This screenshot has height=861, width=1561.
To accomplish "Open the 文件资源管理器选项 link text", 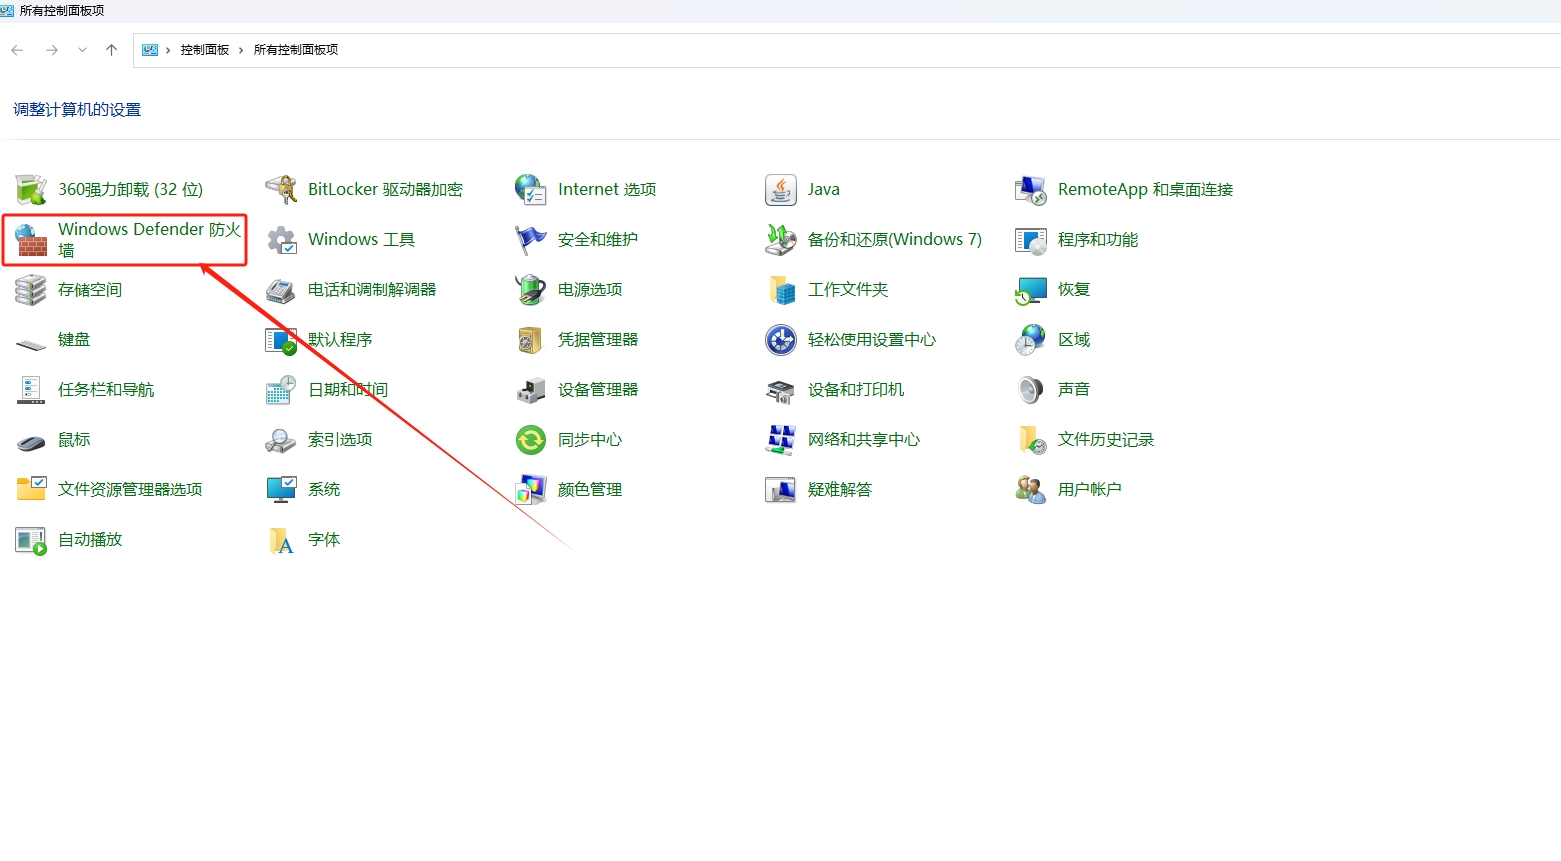I will [130, 489].
